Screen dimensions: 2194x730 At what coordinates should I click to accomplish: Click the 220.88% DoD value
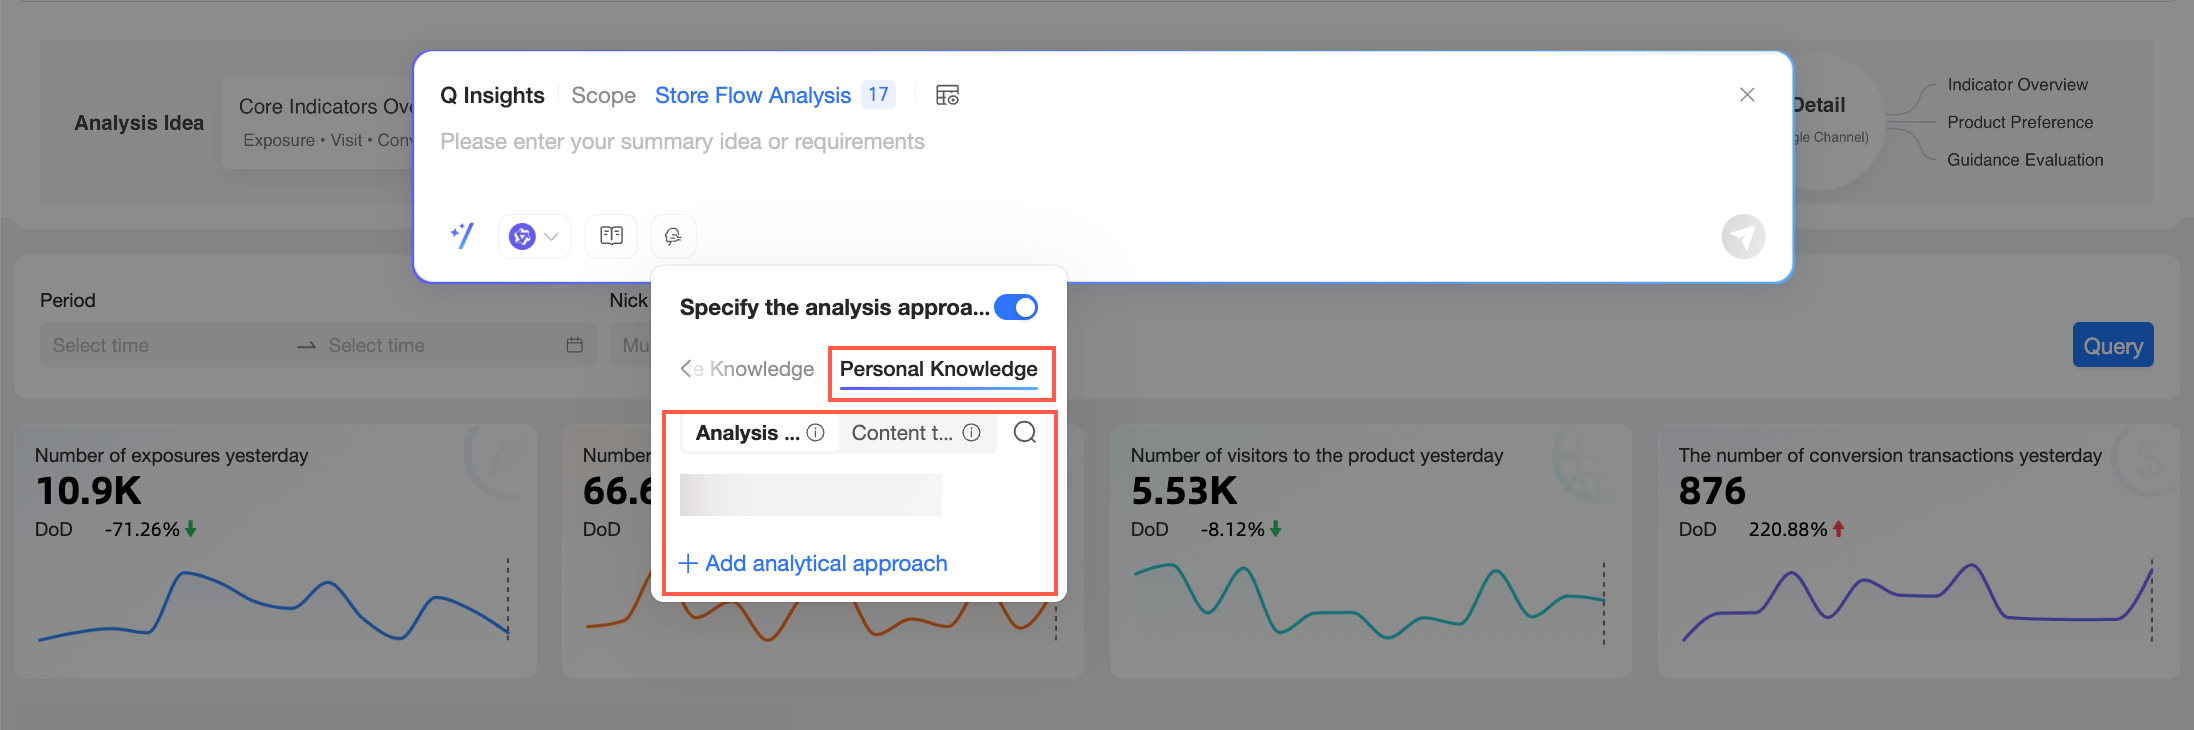tap(1788, 529)
